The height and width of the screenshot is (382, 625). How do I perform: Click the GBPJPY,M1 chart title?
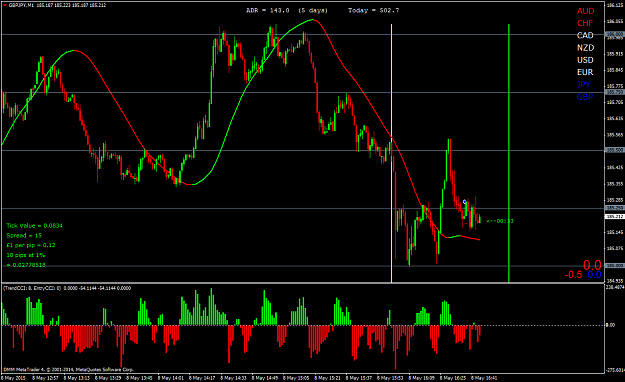coord(20,5)
